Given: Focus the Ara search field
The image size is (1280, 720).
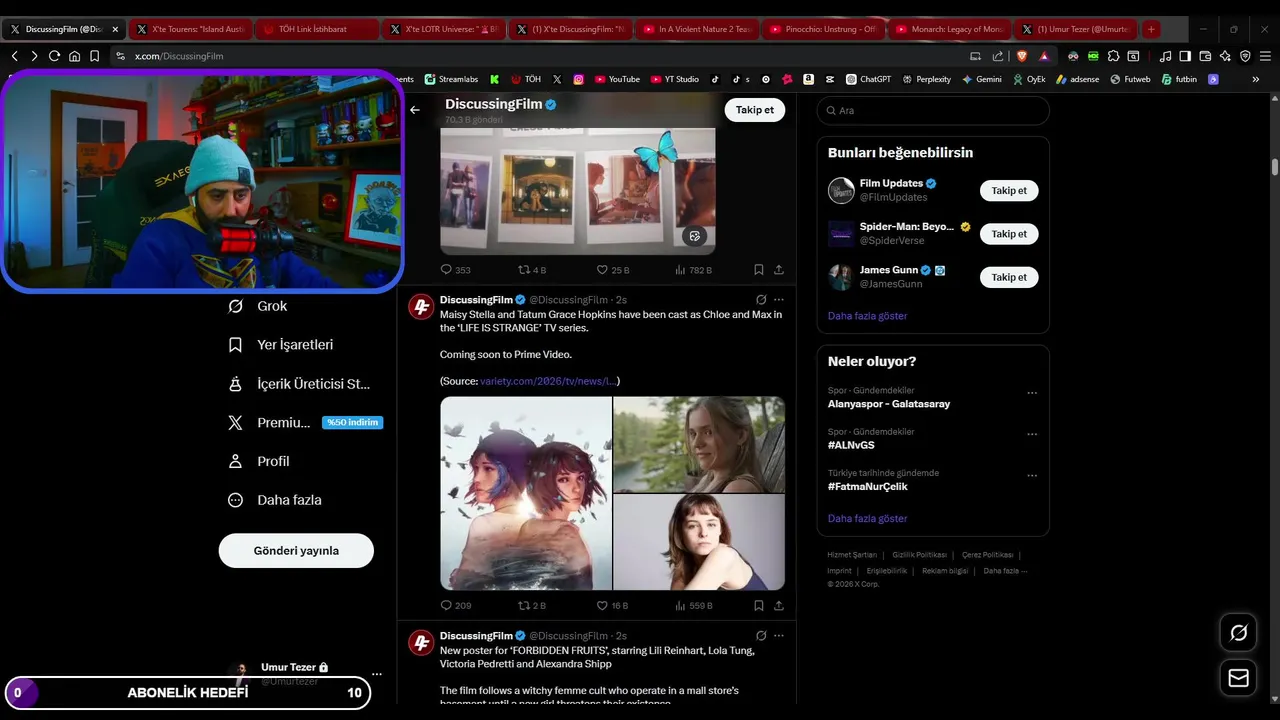Looking at the screenshot, I should click(x=933, y=111).
